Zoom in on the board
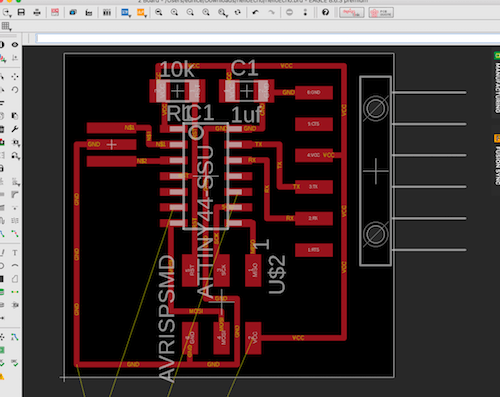This screenshot has height=397, width=500. tap(174, 13)
